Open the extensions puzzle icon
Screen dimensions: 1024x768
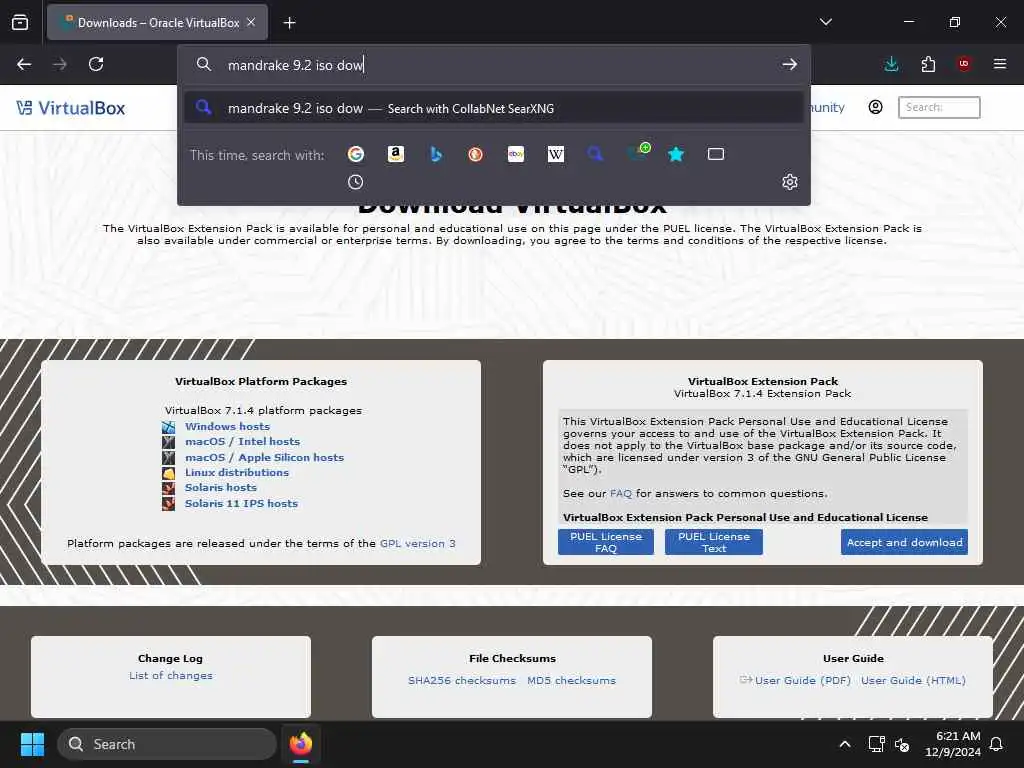[928, 64]
